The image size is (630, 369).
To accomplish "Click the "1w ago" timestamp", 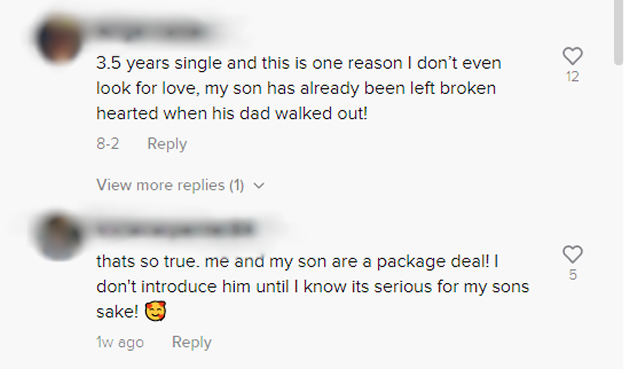I will [120, 342].
